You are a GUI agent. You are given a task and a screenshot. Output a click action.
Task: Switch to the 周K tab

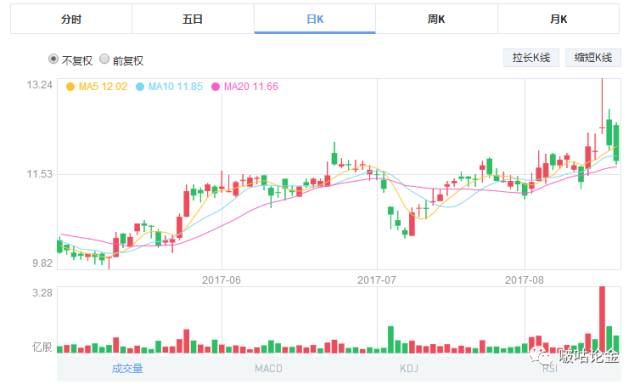(436, 19)
